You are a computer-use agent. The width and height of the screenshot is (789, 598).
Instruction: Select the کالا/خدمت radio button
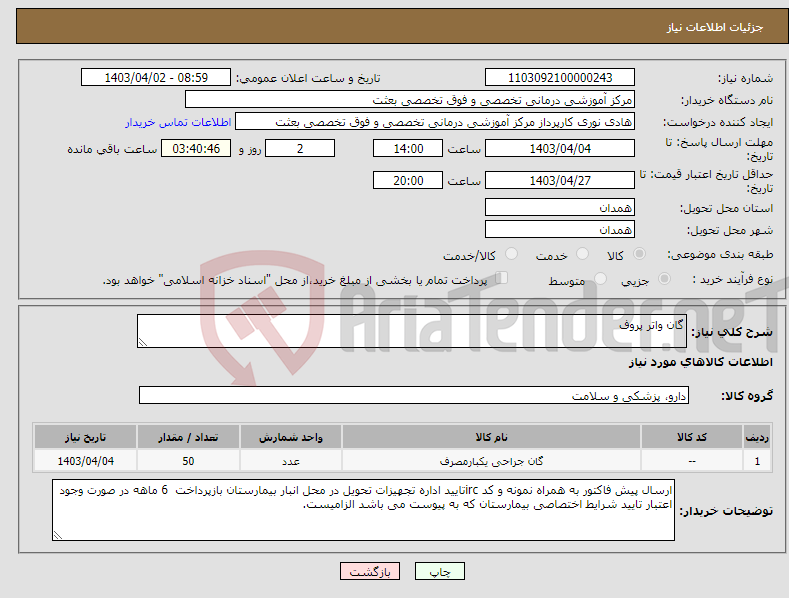tap(511, 254)
